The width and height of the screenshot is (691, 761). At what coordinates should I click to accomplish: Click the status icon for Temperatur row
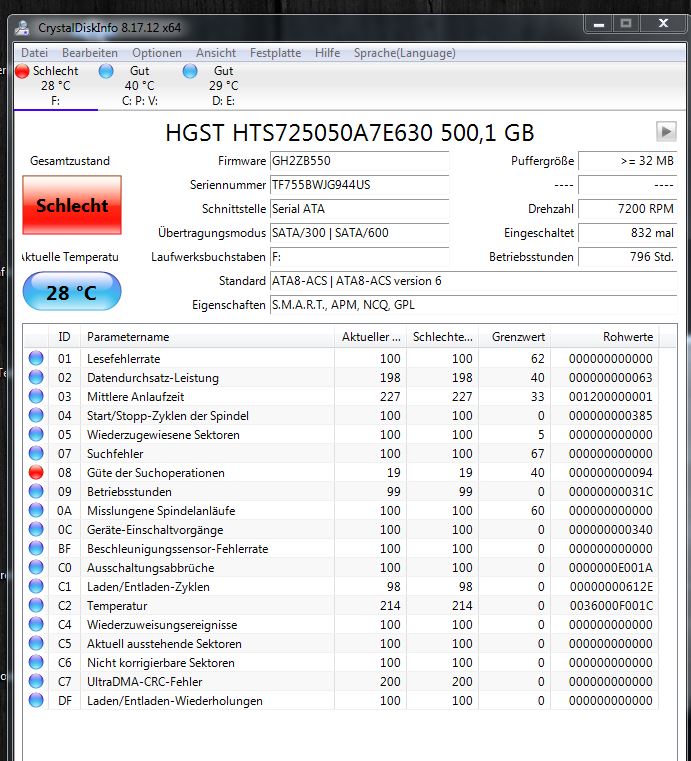(36, 605)
